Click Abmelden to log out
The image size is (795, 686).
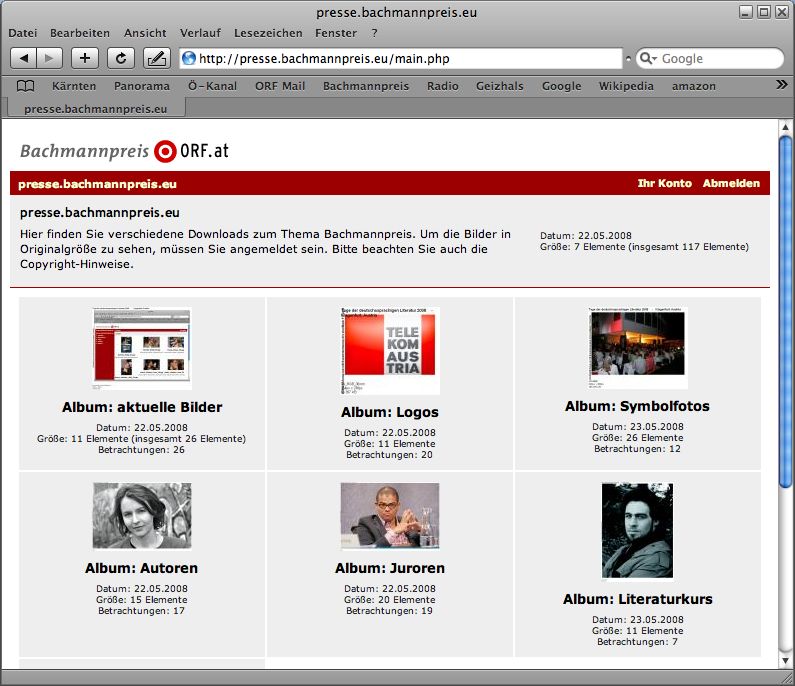coord(731,184)
